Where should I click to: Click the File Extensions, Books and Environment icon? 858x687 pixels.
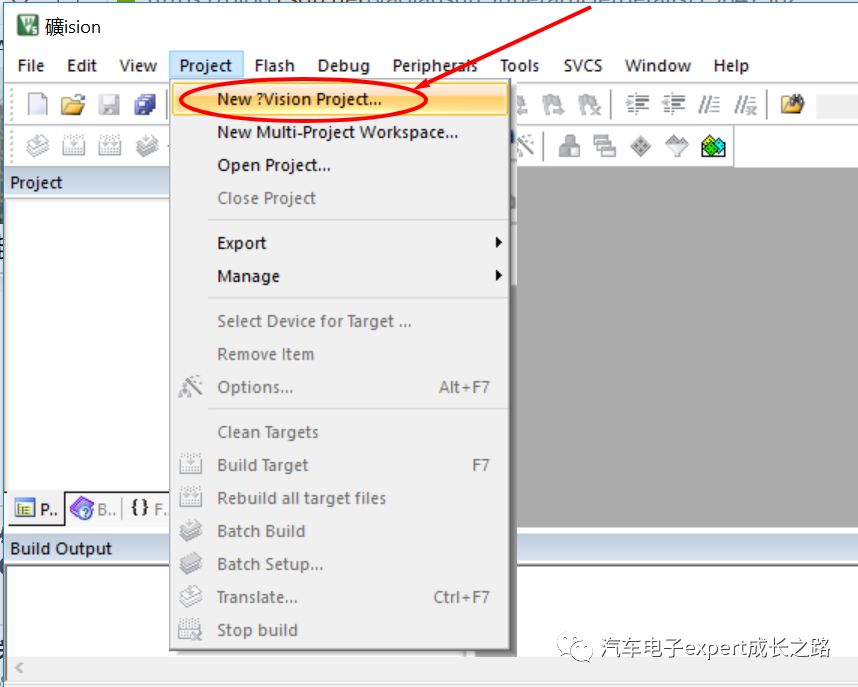pyautogui.click(x=569, y=146)
